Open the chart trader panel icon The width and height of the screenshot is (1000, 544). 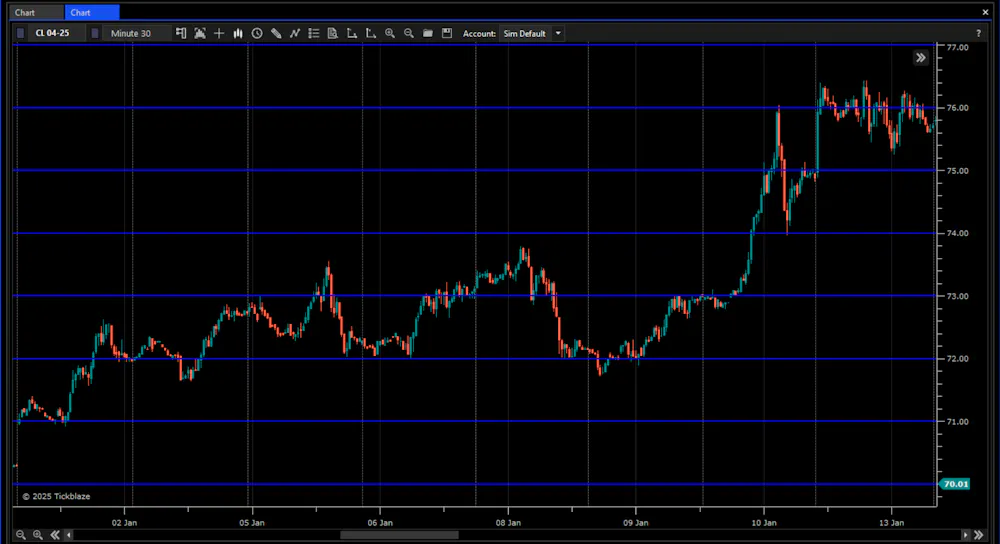click(181, 33)
